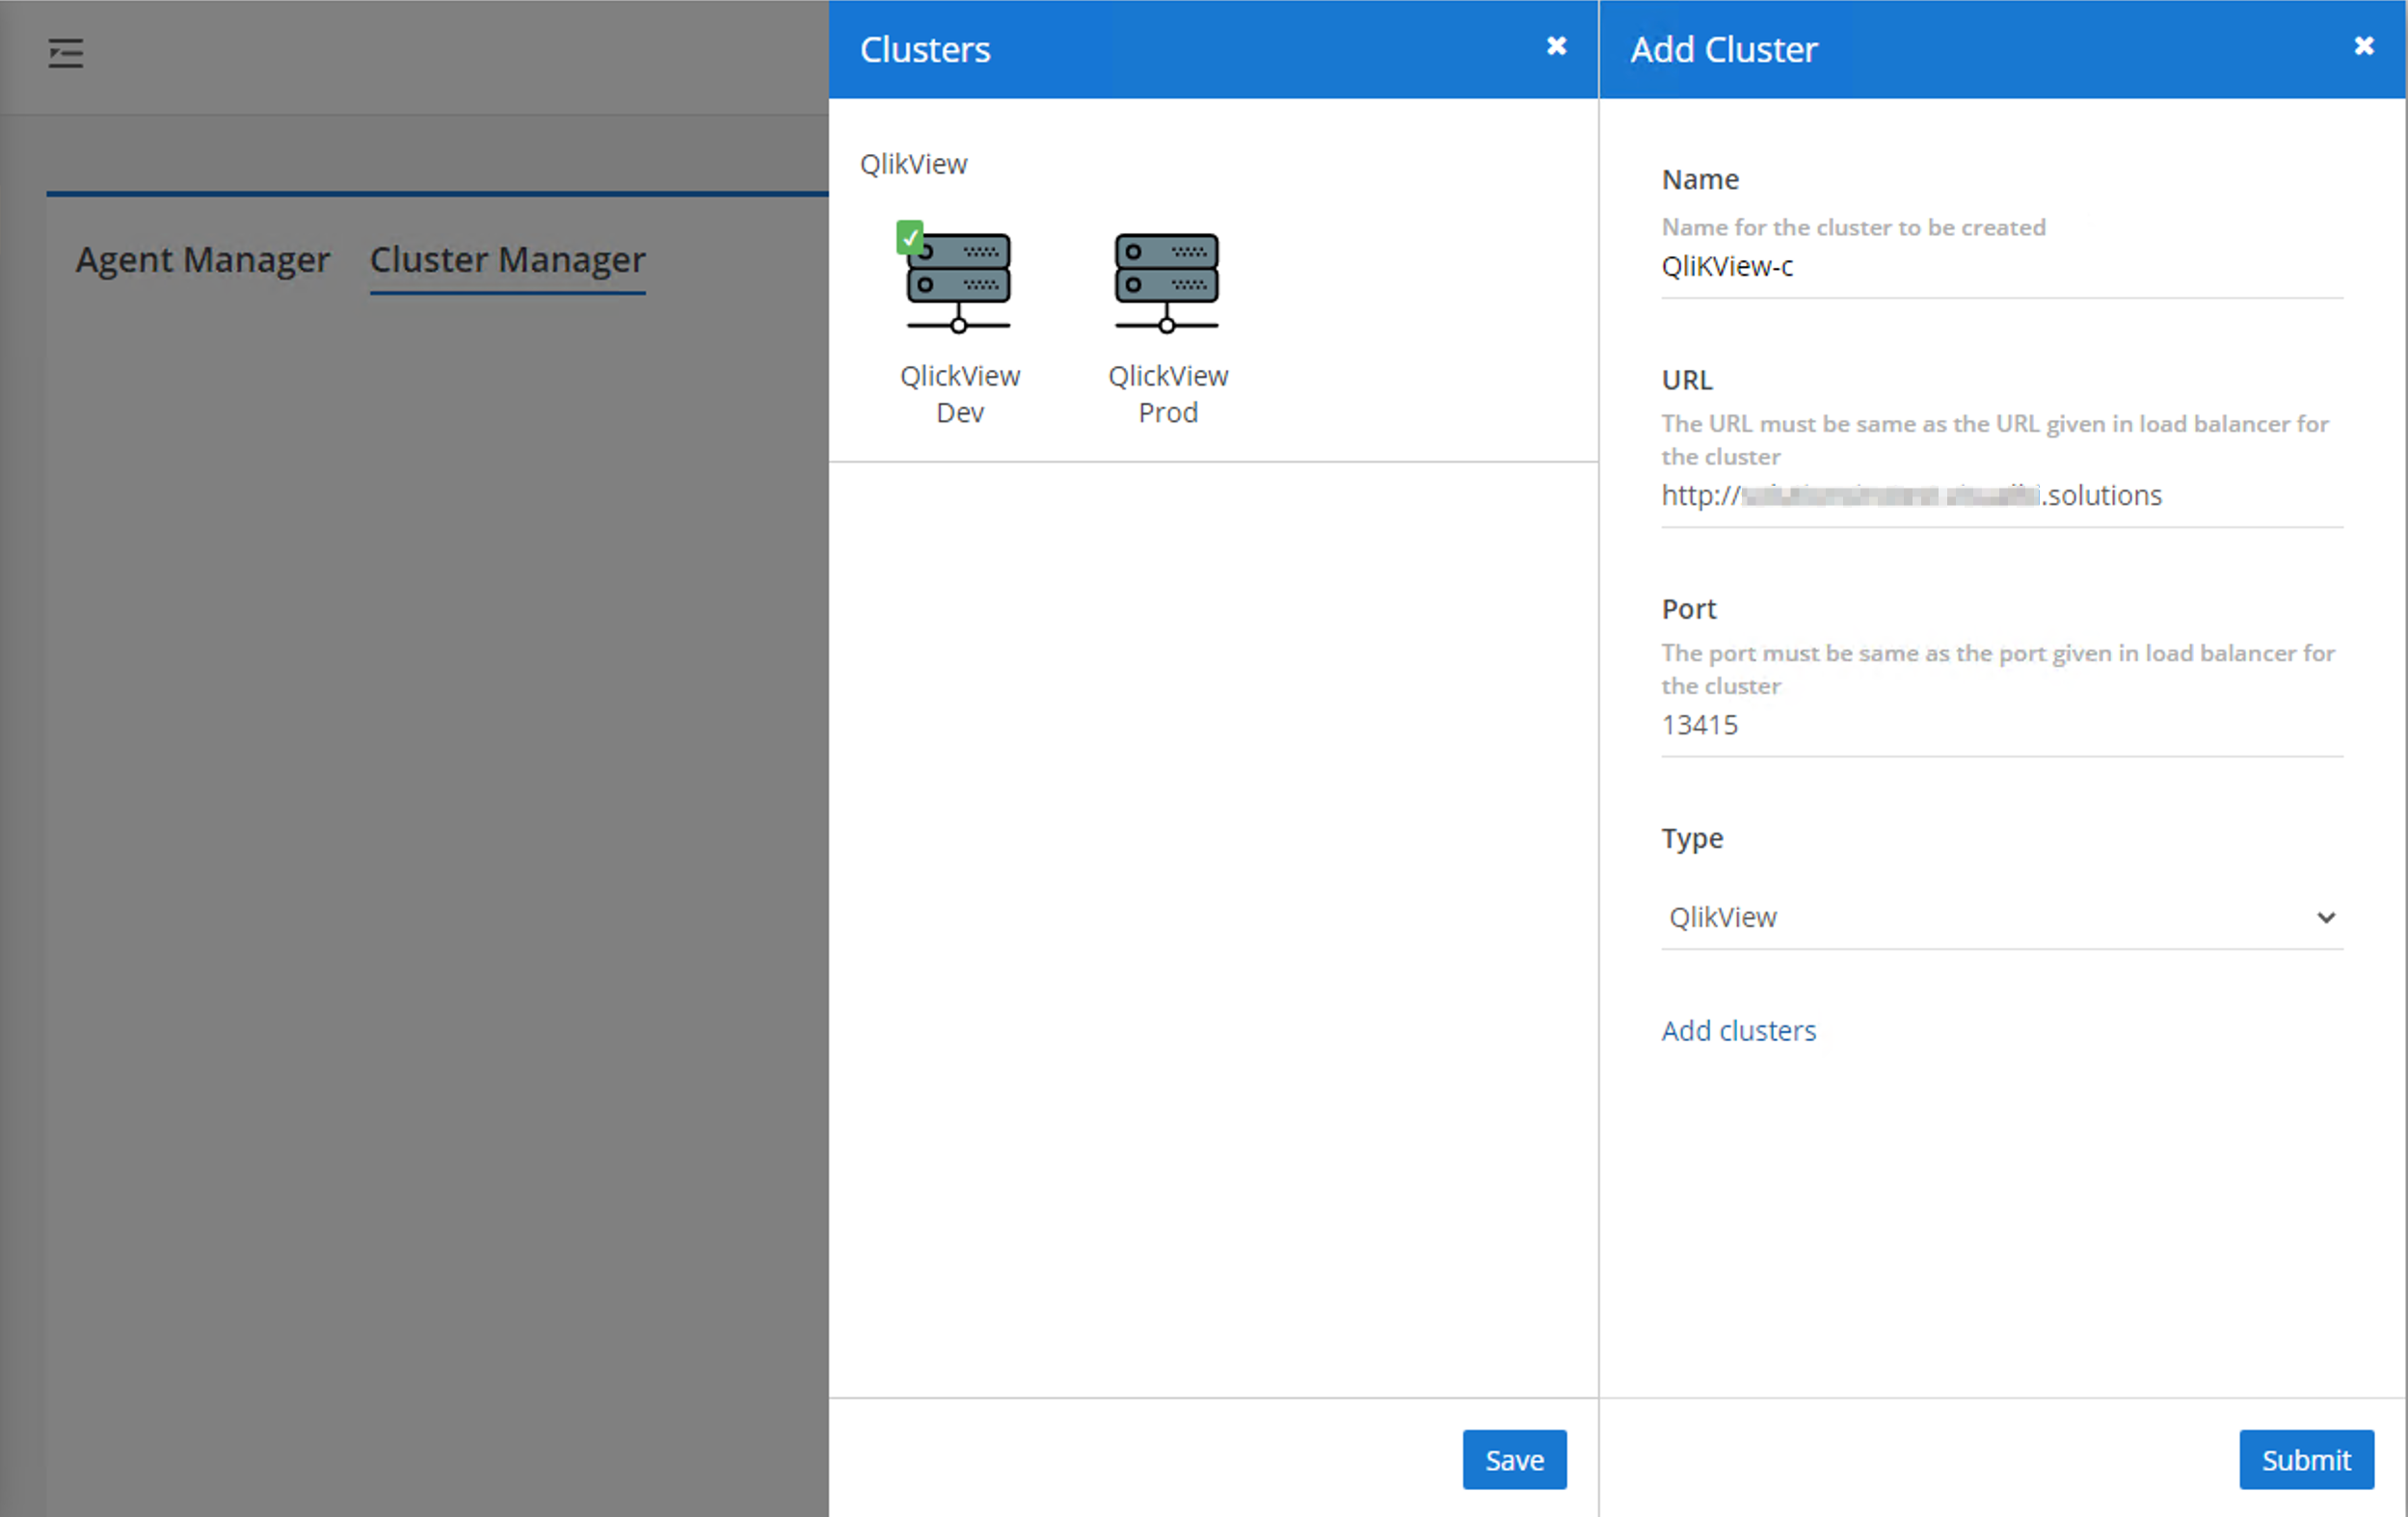Click the Port field label
2408x1517 pixels.
(x=1688, y=609)
